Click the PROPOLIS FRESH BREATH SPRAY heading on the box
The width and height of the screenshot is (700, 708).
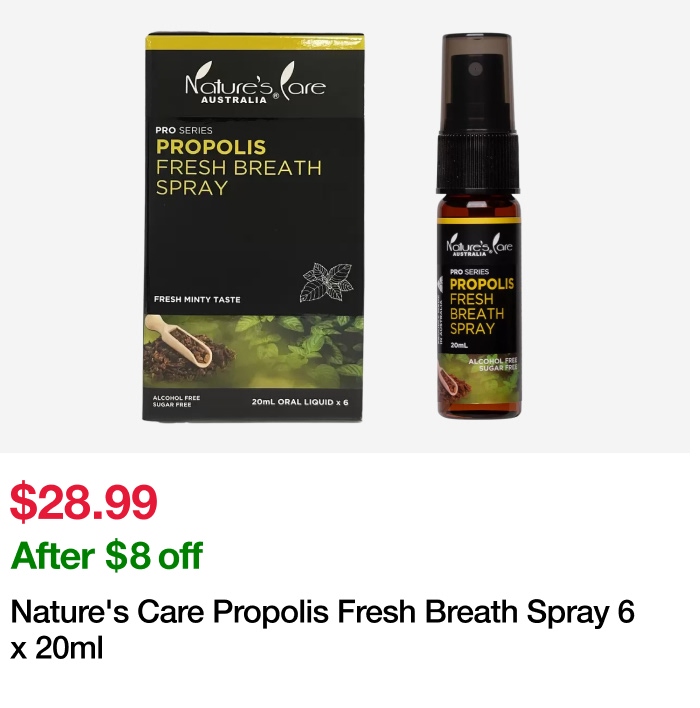coord(238,168)
